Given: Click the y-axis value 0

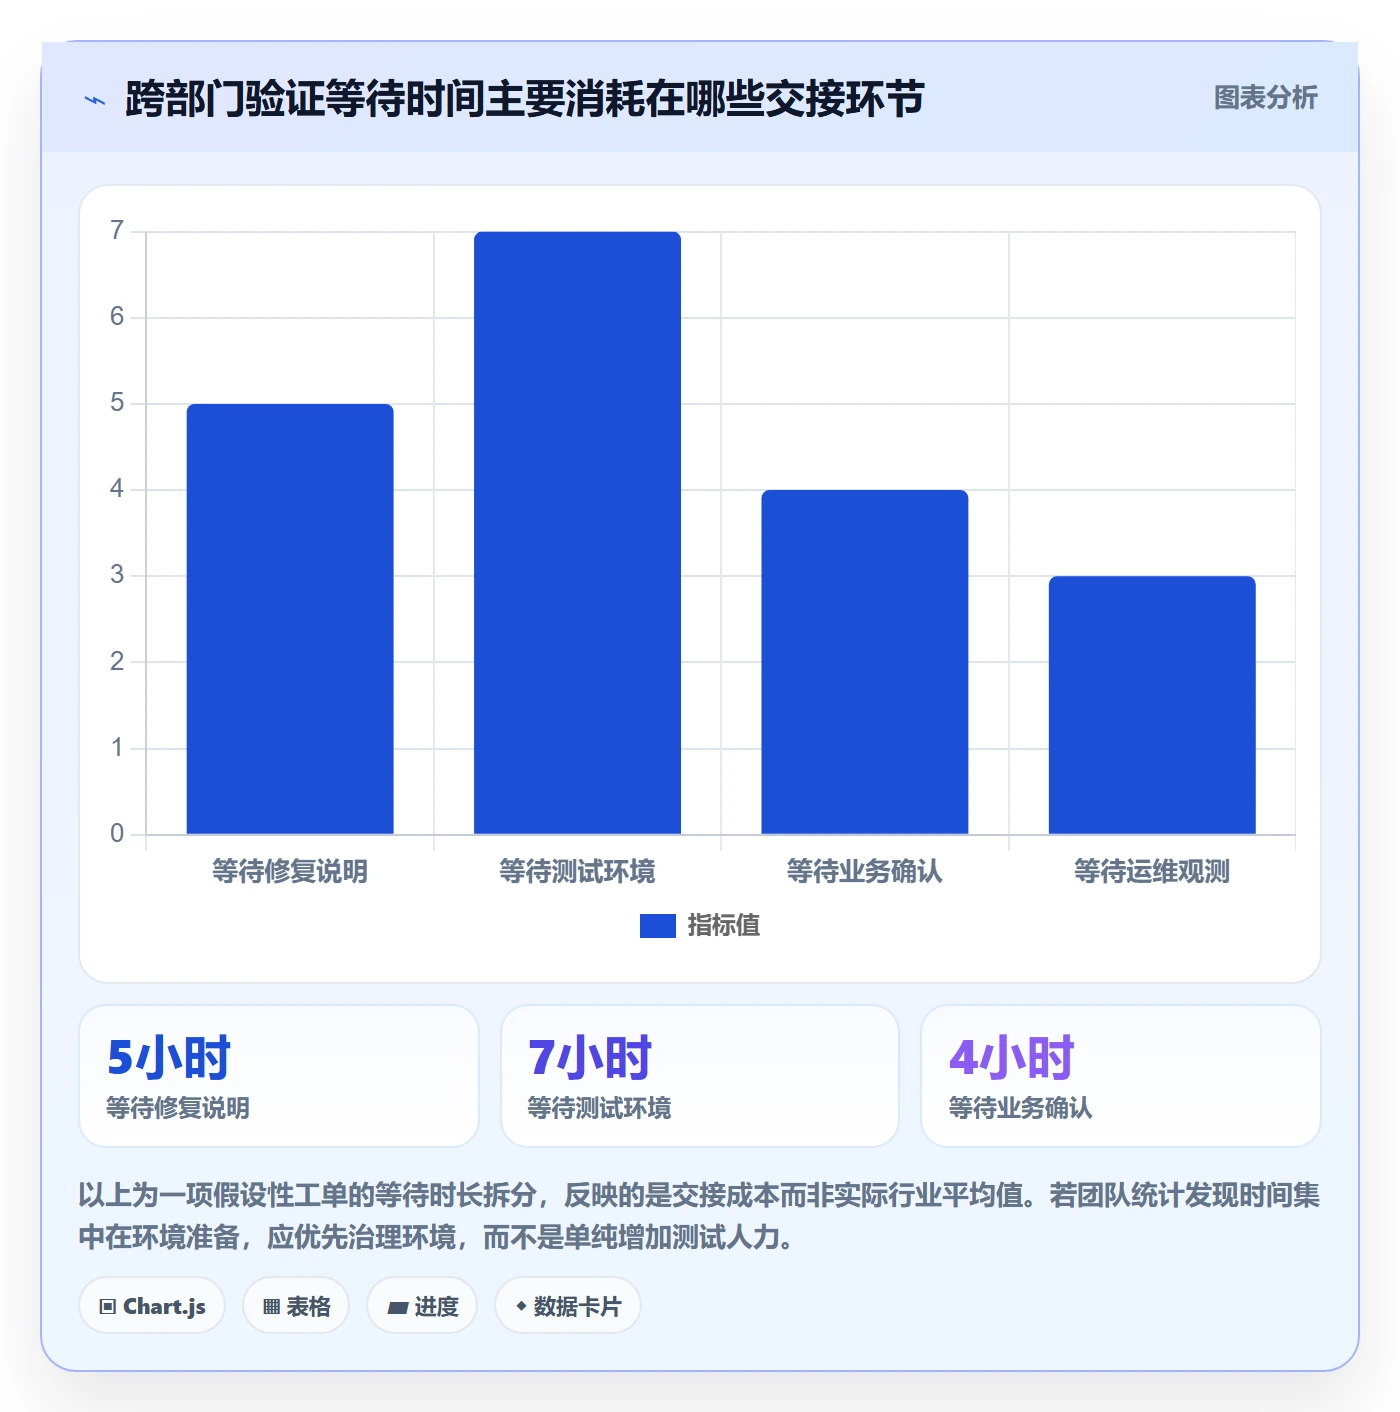Looking at the screenshot, I should (x=117, y=834).
